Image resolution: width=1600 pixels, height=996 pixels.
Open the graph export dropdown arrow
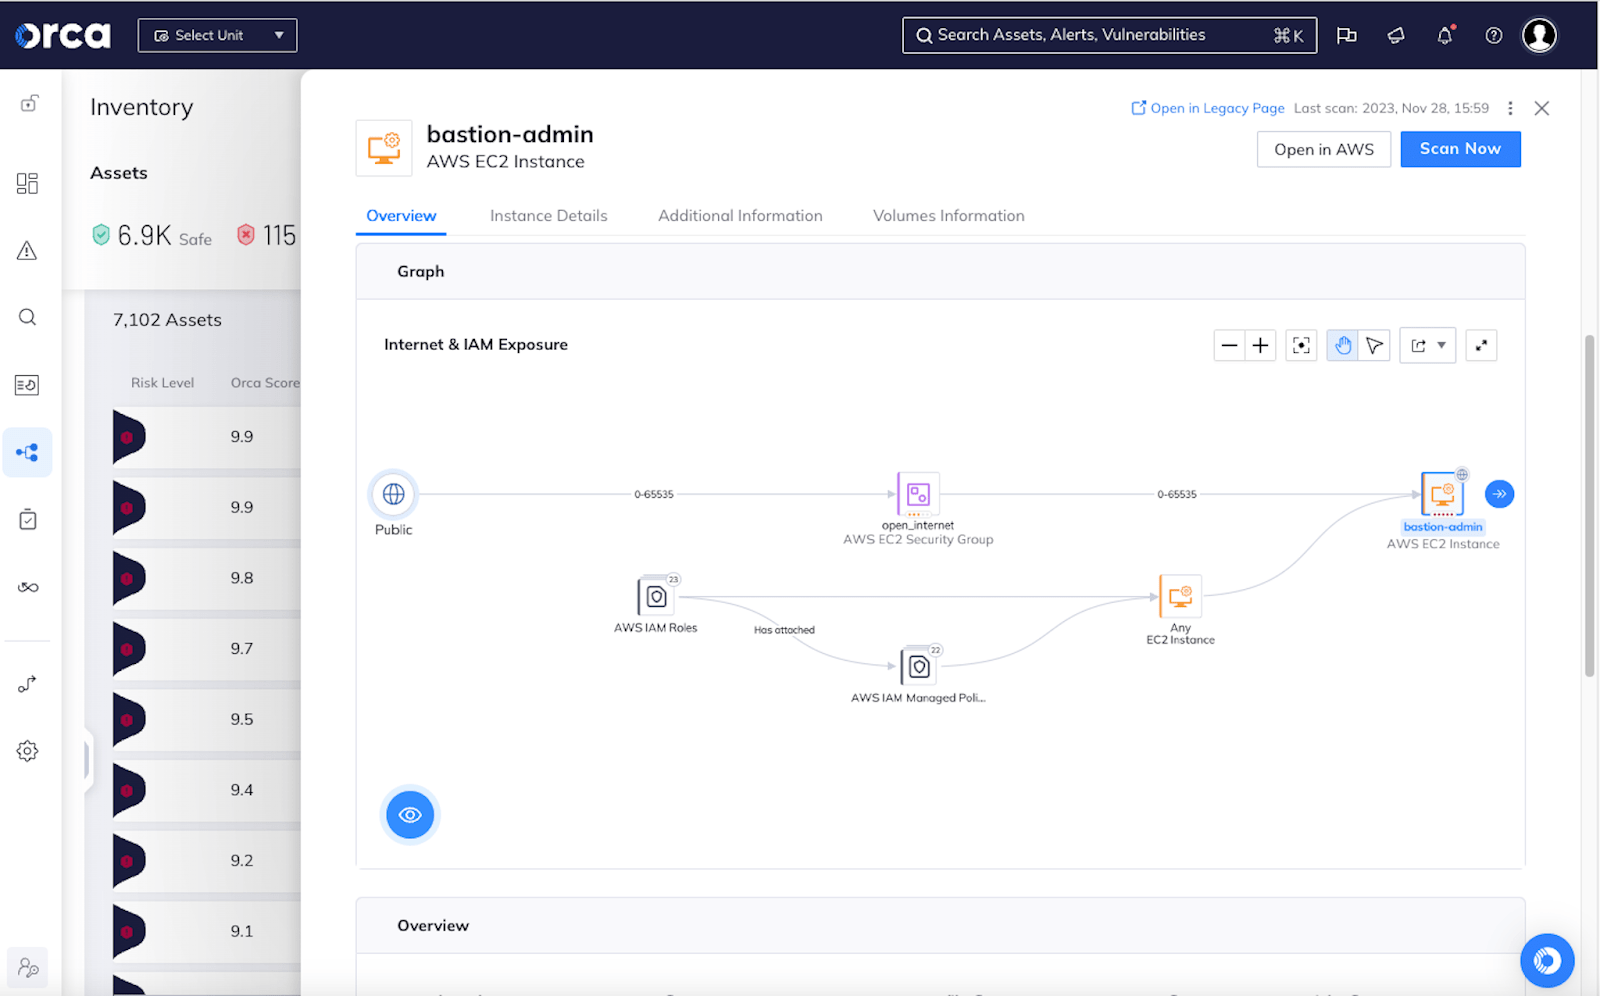1440,345
